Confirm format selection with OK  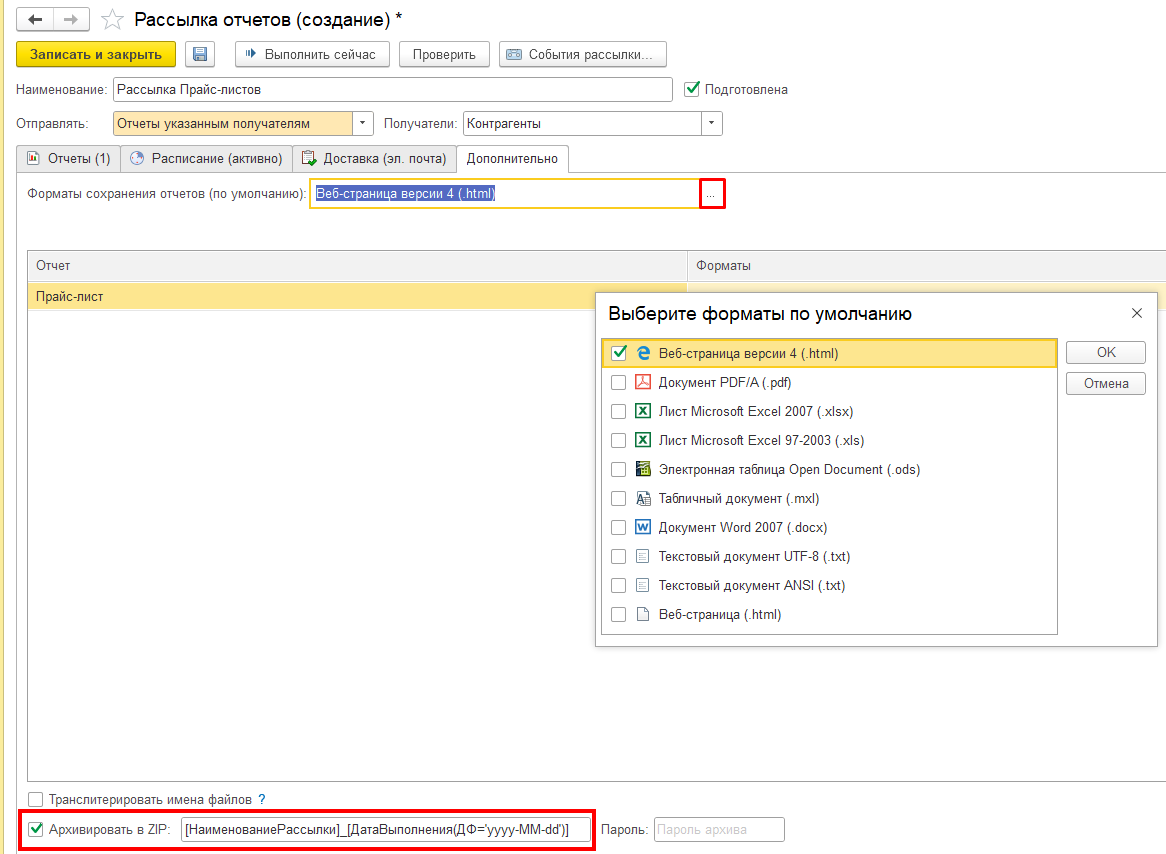pyautogui.click(x=1106, y=353)
